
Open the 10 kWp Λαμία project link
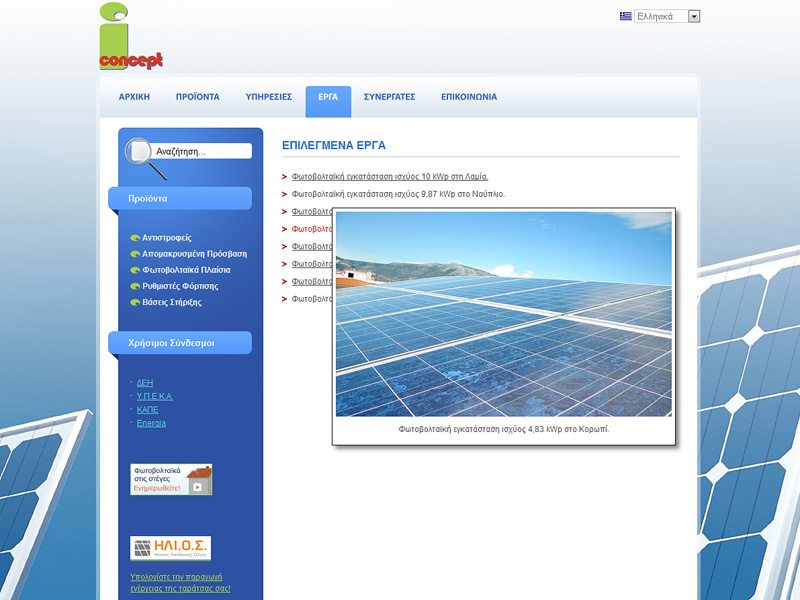point(390,177)
